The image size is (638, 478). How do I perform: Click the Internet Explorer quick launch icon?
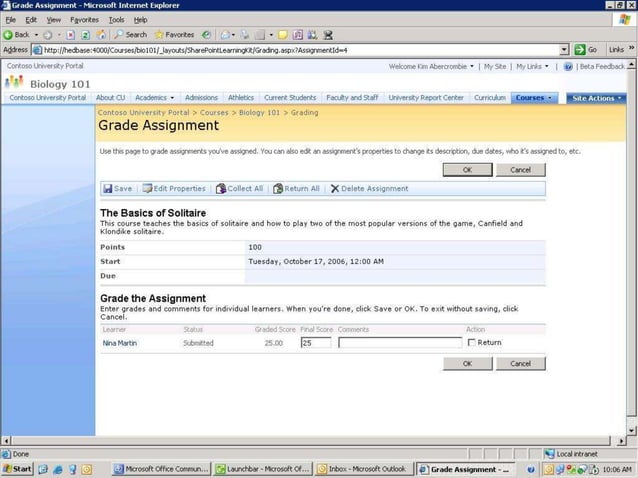(x=58, y=469)
